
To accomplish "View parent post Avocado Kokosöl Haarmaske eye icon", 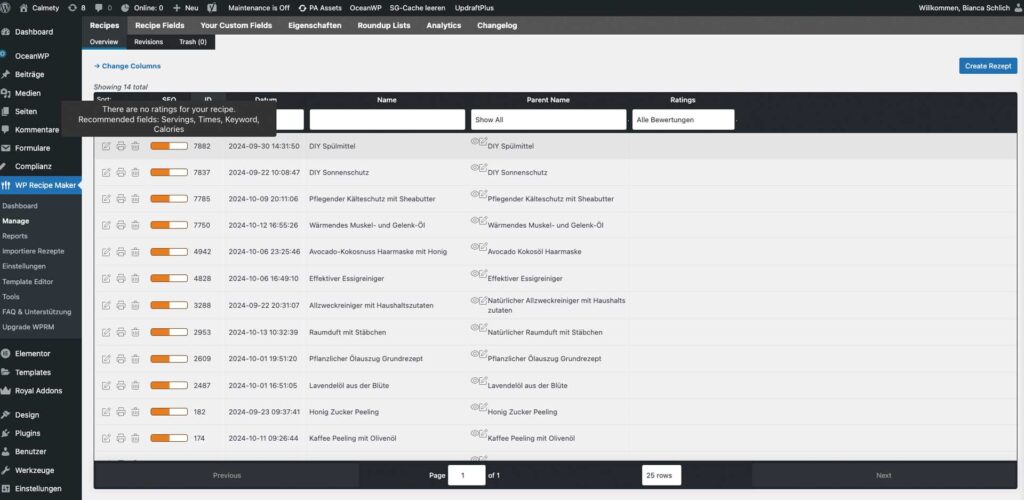I will click(x=474, y=248).
